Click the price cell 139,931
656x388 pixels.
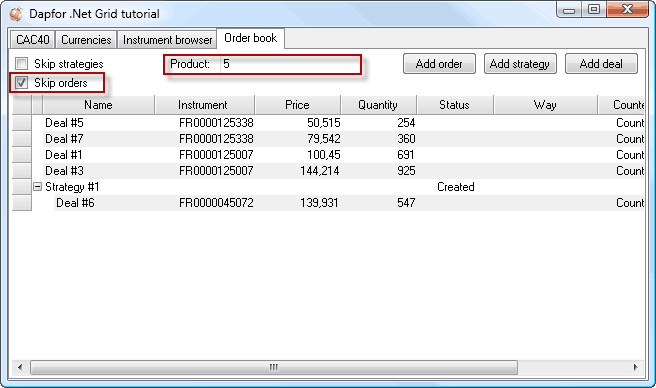[319, 203]
